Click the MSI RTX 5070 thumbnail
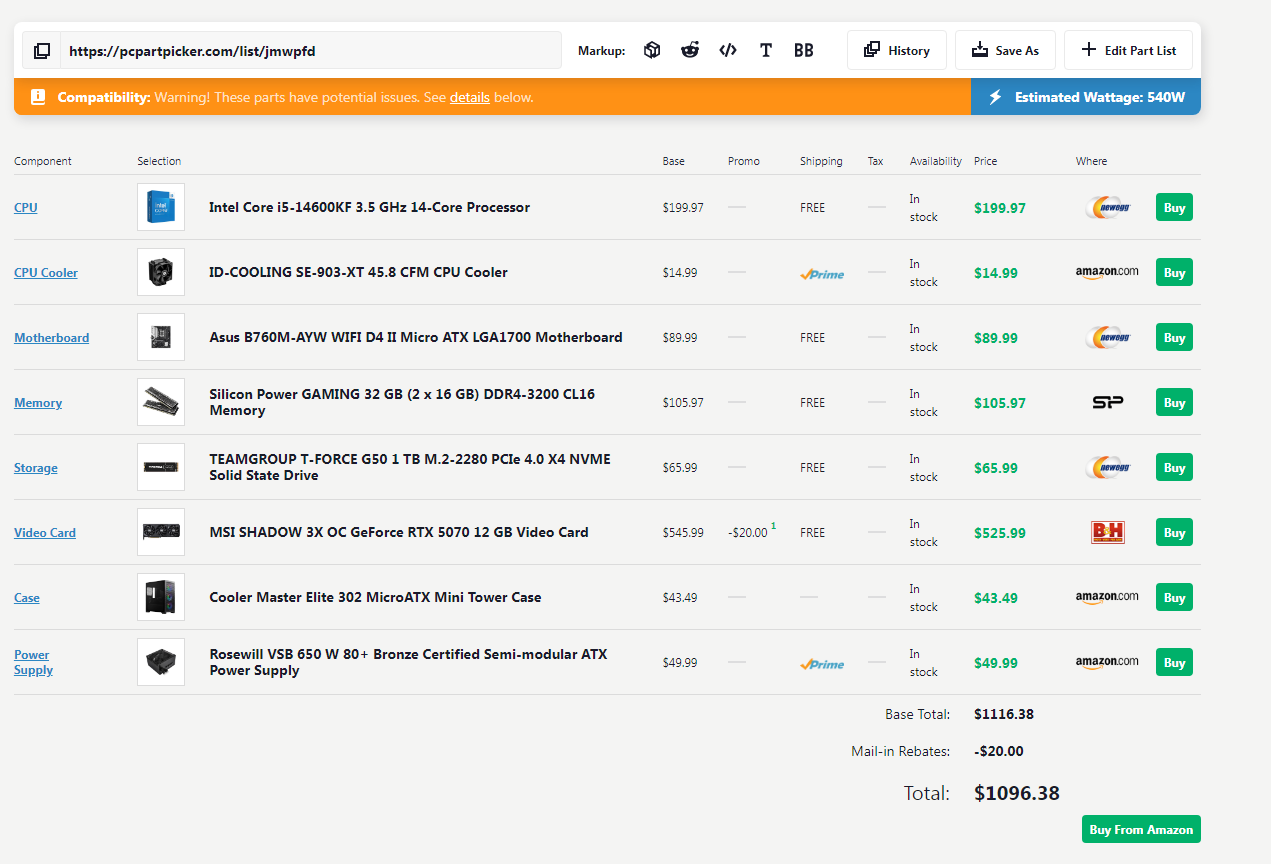This screenshot has width=1271, height=864. pos(161,532)
